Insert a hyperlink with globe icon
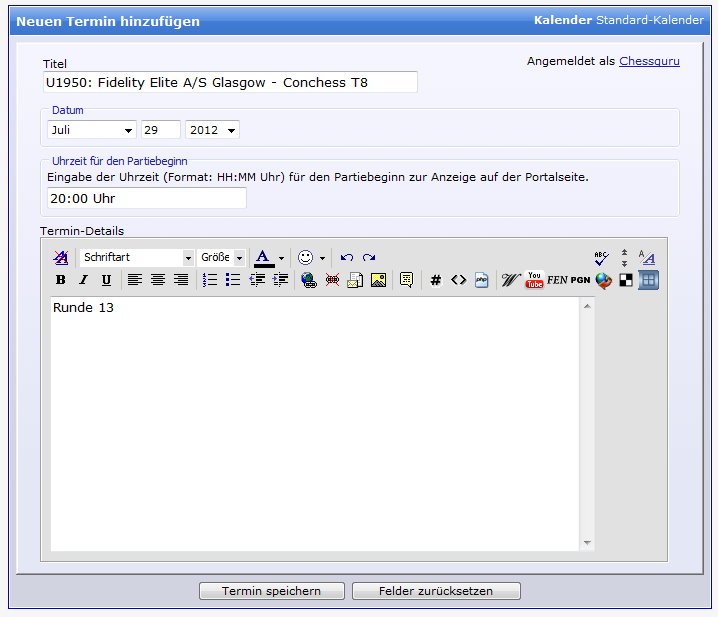Viewport: 718px width, 617px height. point(309,280)
